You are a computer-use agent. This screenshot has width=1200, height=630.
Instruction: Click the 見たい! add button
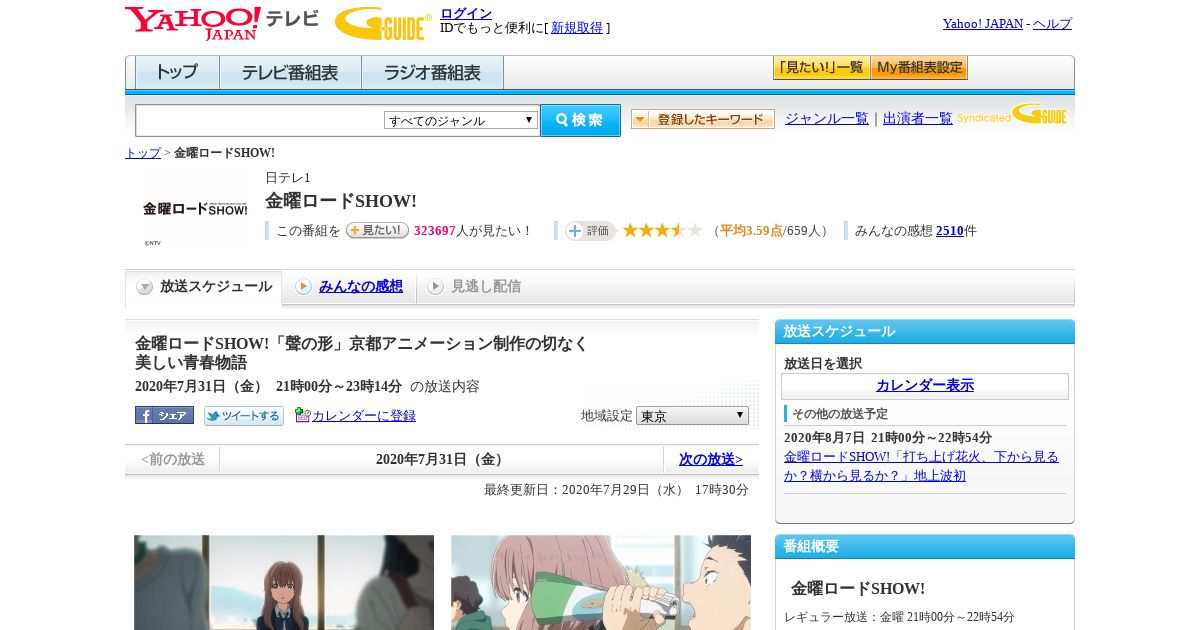click(377, 230)
